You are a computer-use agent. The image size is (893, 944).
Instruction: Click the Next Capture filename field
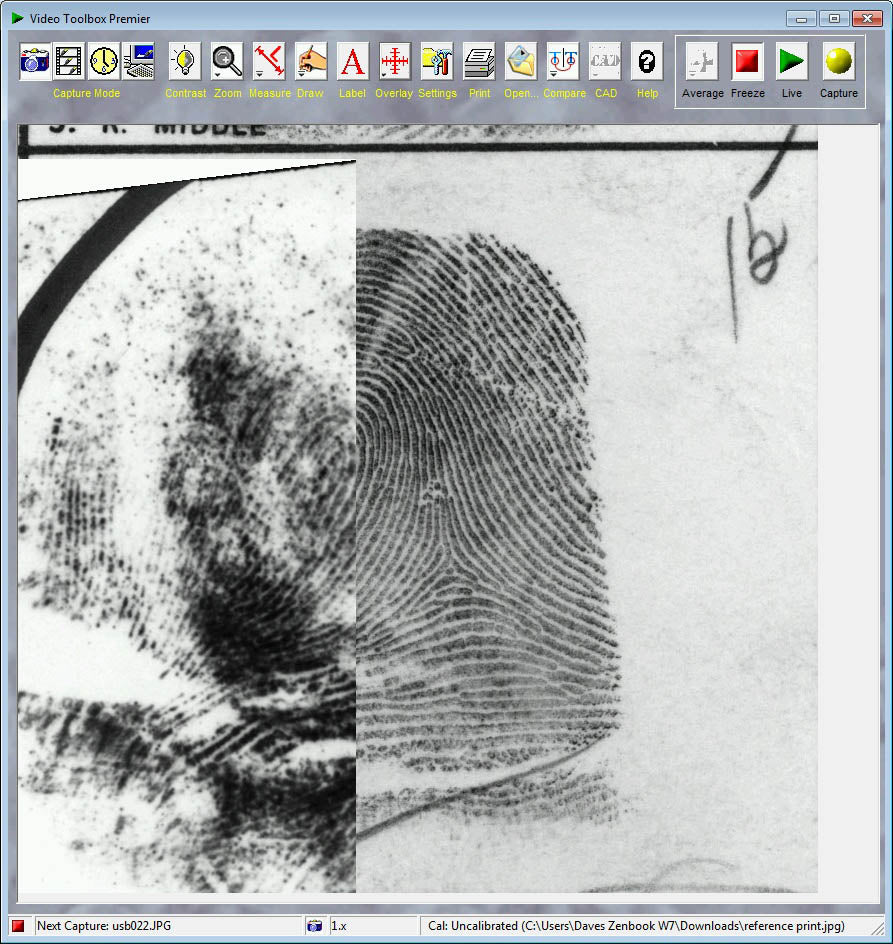coord(167,926)
